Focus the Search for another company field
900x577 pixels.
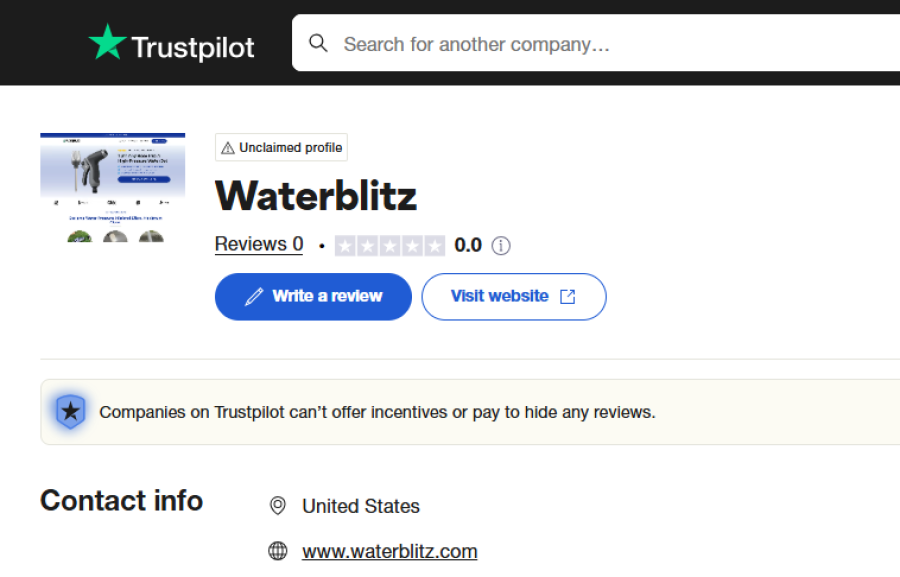(596, 43)
